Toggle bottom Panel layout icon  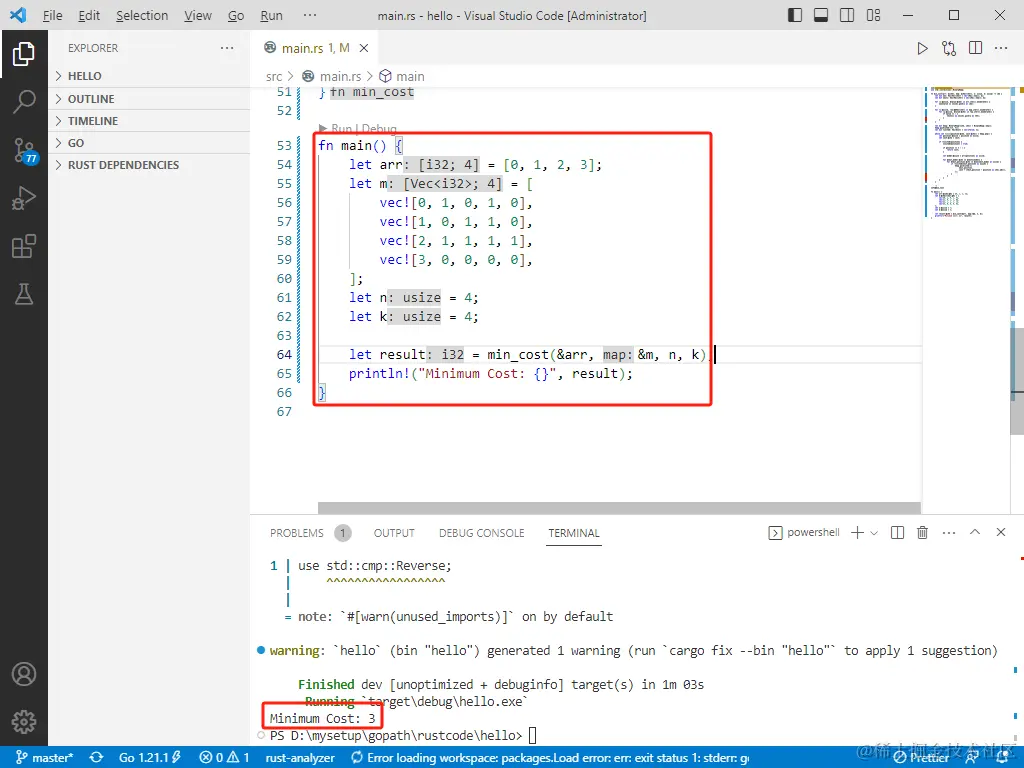point(821,15)
